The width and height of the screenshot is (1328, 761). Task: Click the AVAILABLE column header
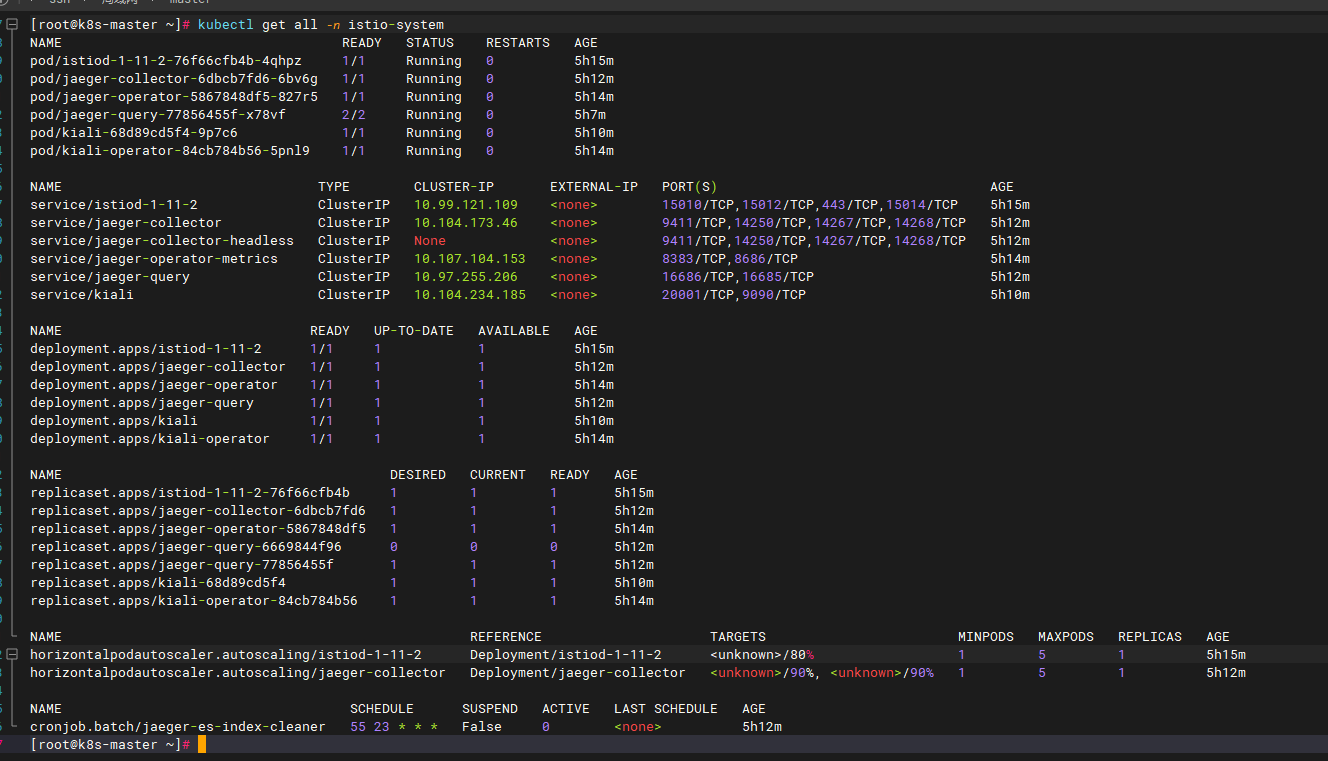(514, 330)
